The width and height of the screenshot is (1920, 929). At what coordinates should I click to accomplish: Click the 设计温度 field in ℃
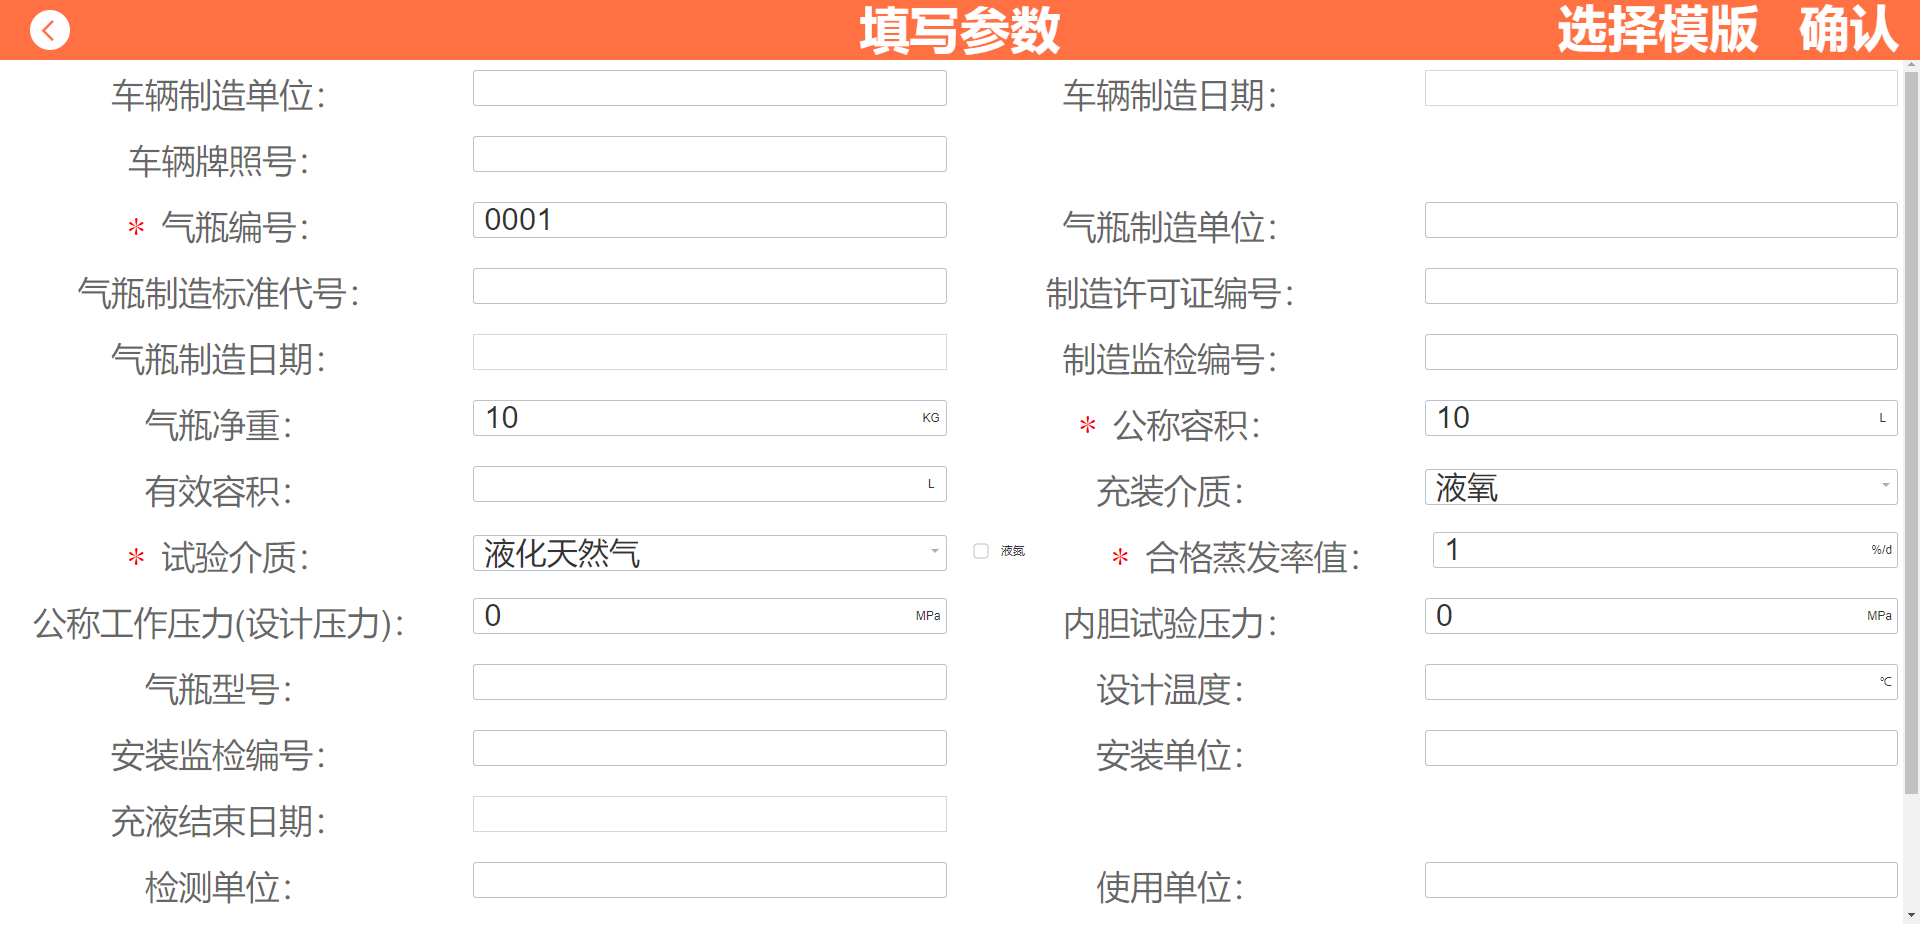tap(1661, 682)
